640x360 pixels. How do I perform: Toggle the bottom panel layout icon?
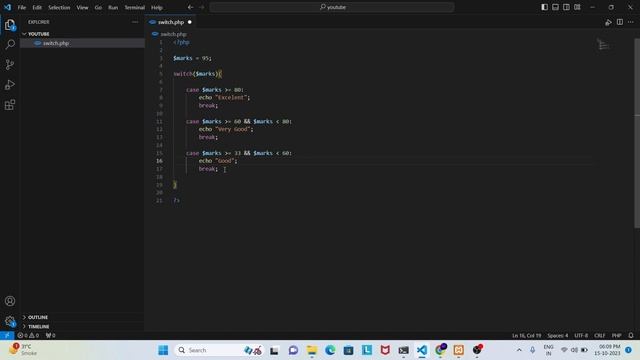tap(556, 7)
